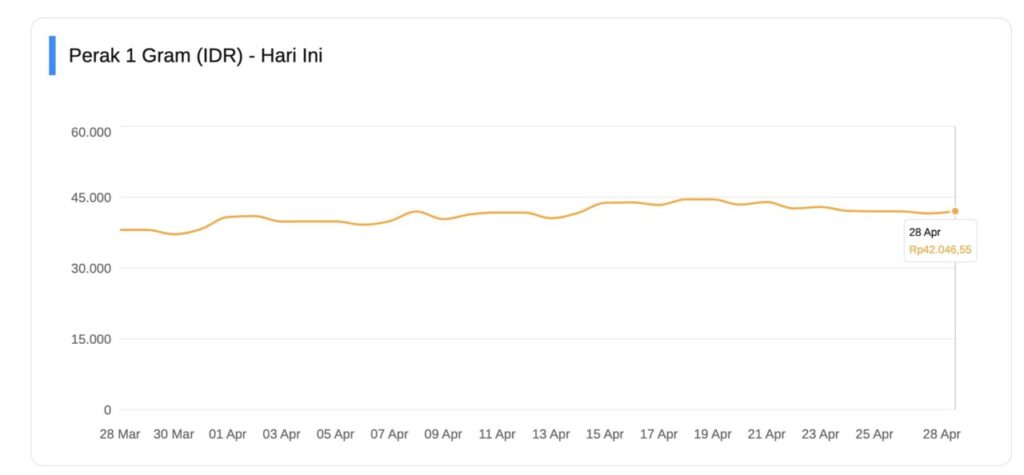Click the orange data point marker on the line

pos(955,211)
